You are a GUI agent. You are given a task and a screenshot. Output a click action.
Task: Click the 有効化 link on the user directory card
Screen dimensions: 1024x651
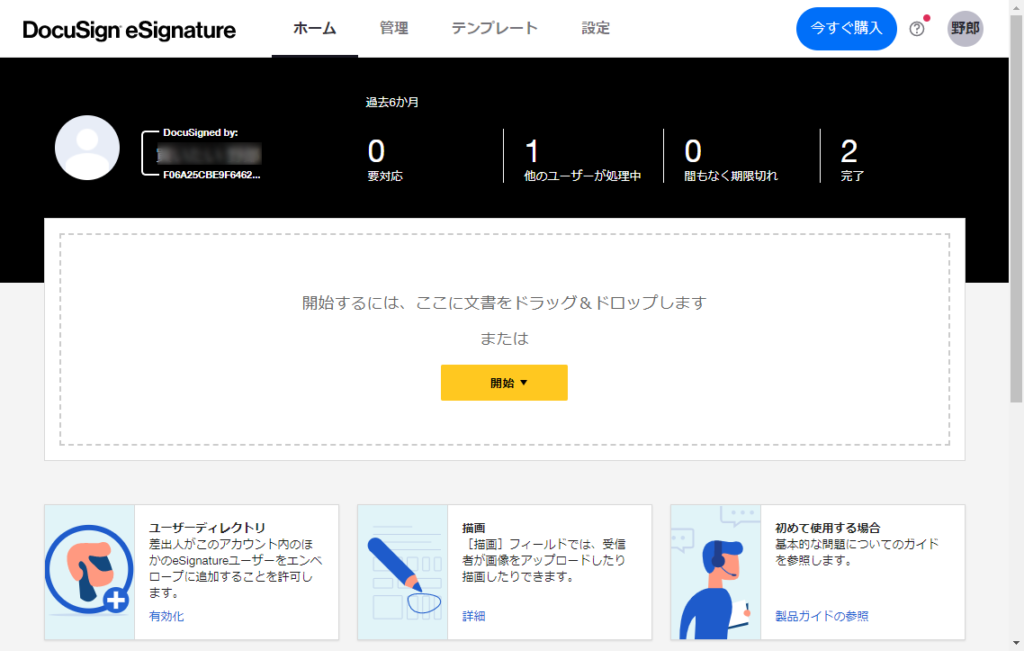pos(167,616)
